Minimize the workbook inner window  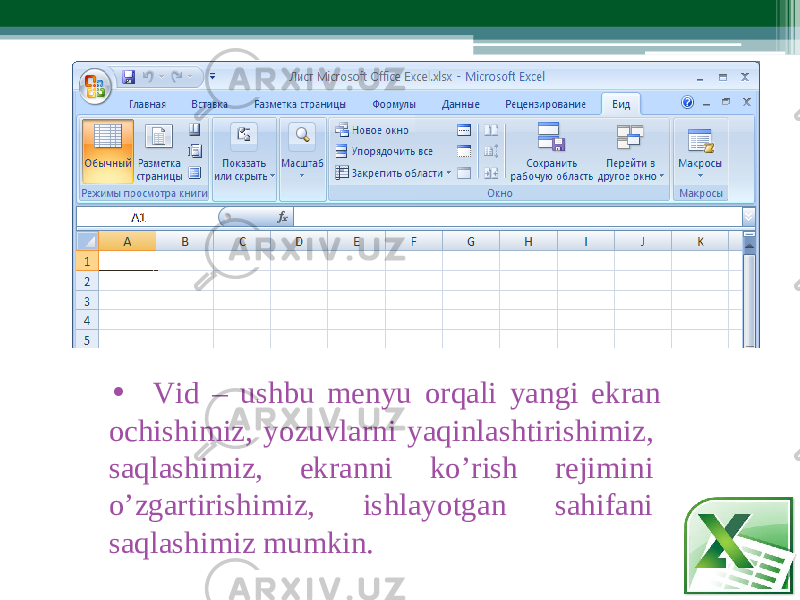(x=707, y=104)
